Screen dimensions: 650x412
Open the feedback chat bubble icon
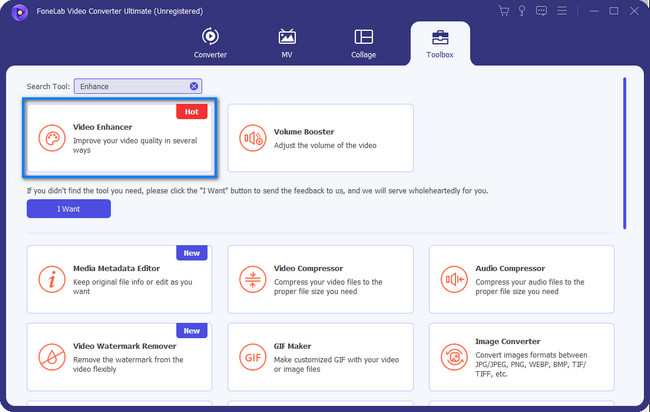[541, 11]
